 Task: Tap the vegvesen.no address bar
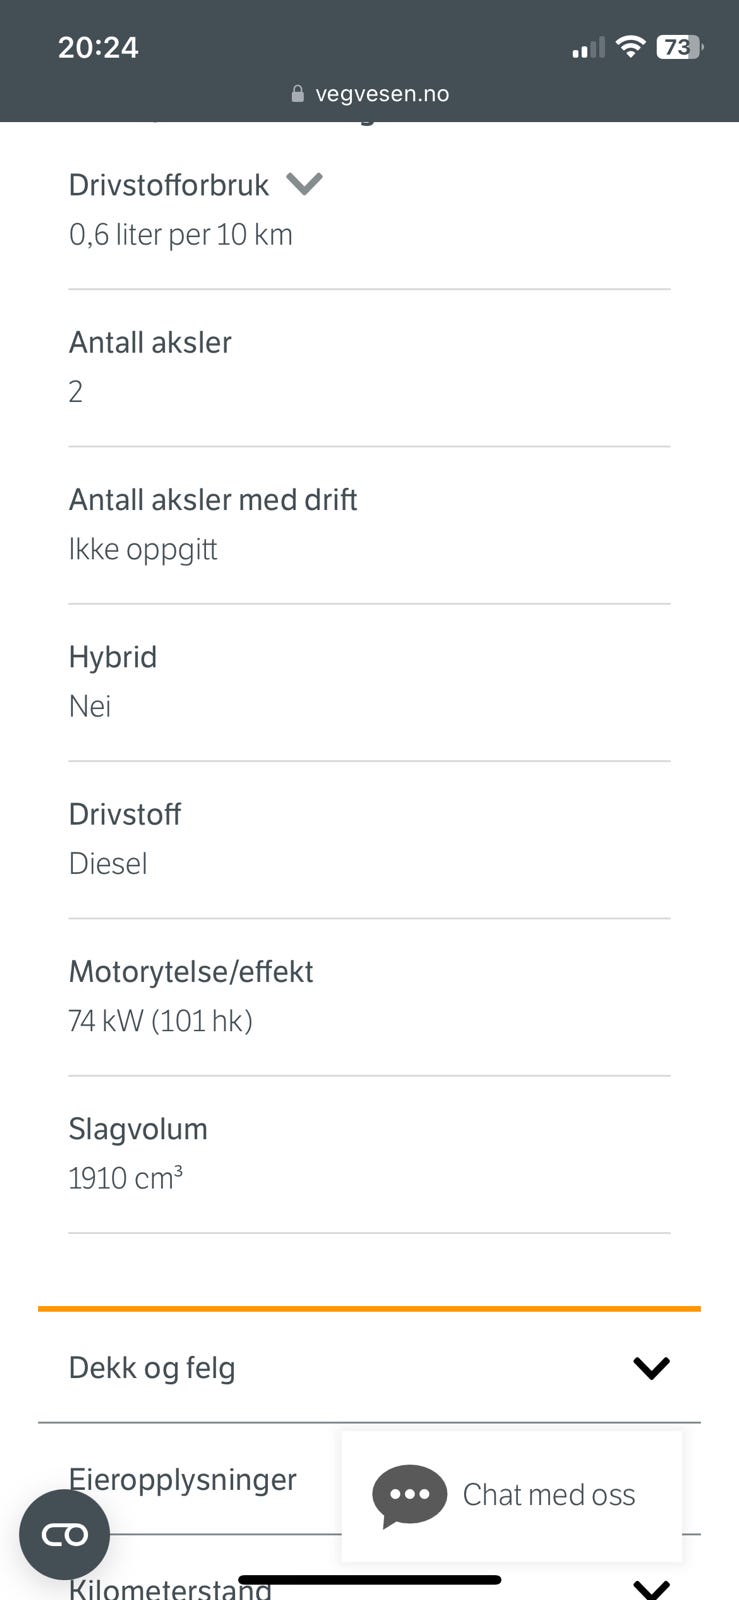[369, 94]
